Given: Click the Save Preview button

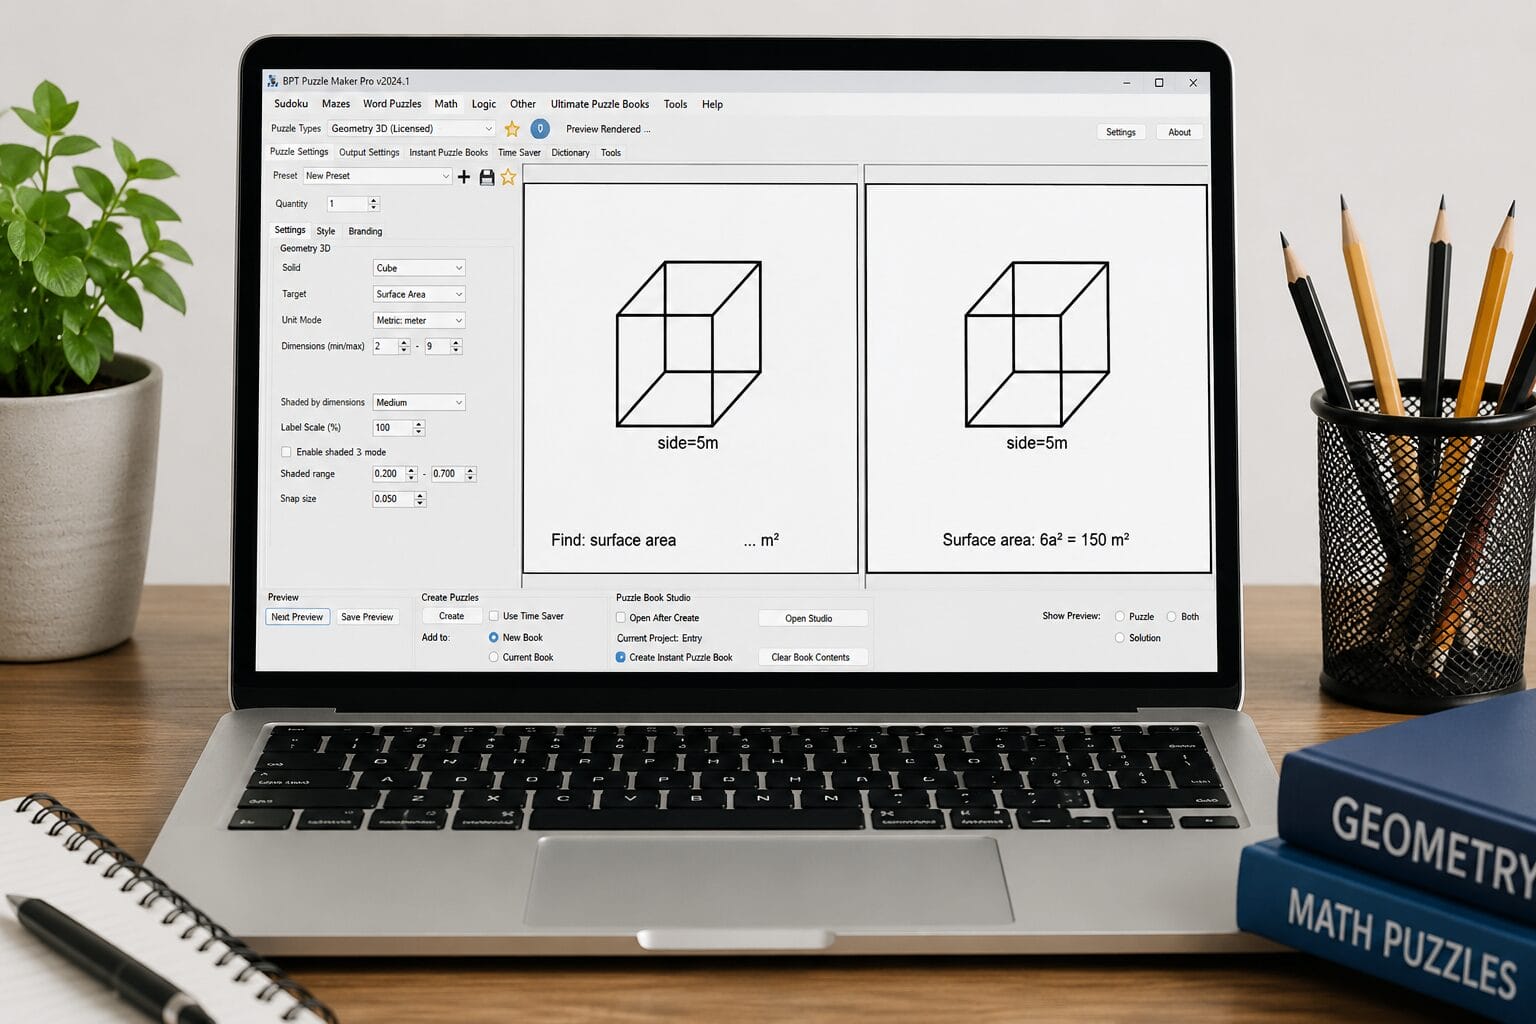Looking at the screenshot, I should pyautogui.click(x=367, y=617).
